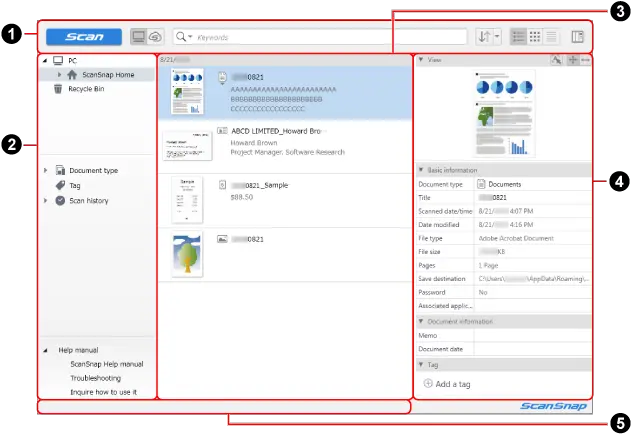Viewport: 631px width, 434px height.
Task: Collapse the View preview section
Action: [x=421, y=60]
